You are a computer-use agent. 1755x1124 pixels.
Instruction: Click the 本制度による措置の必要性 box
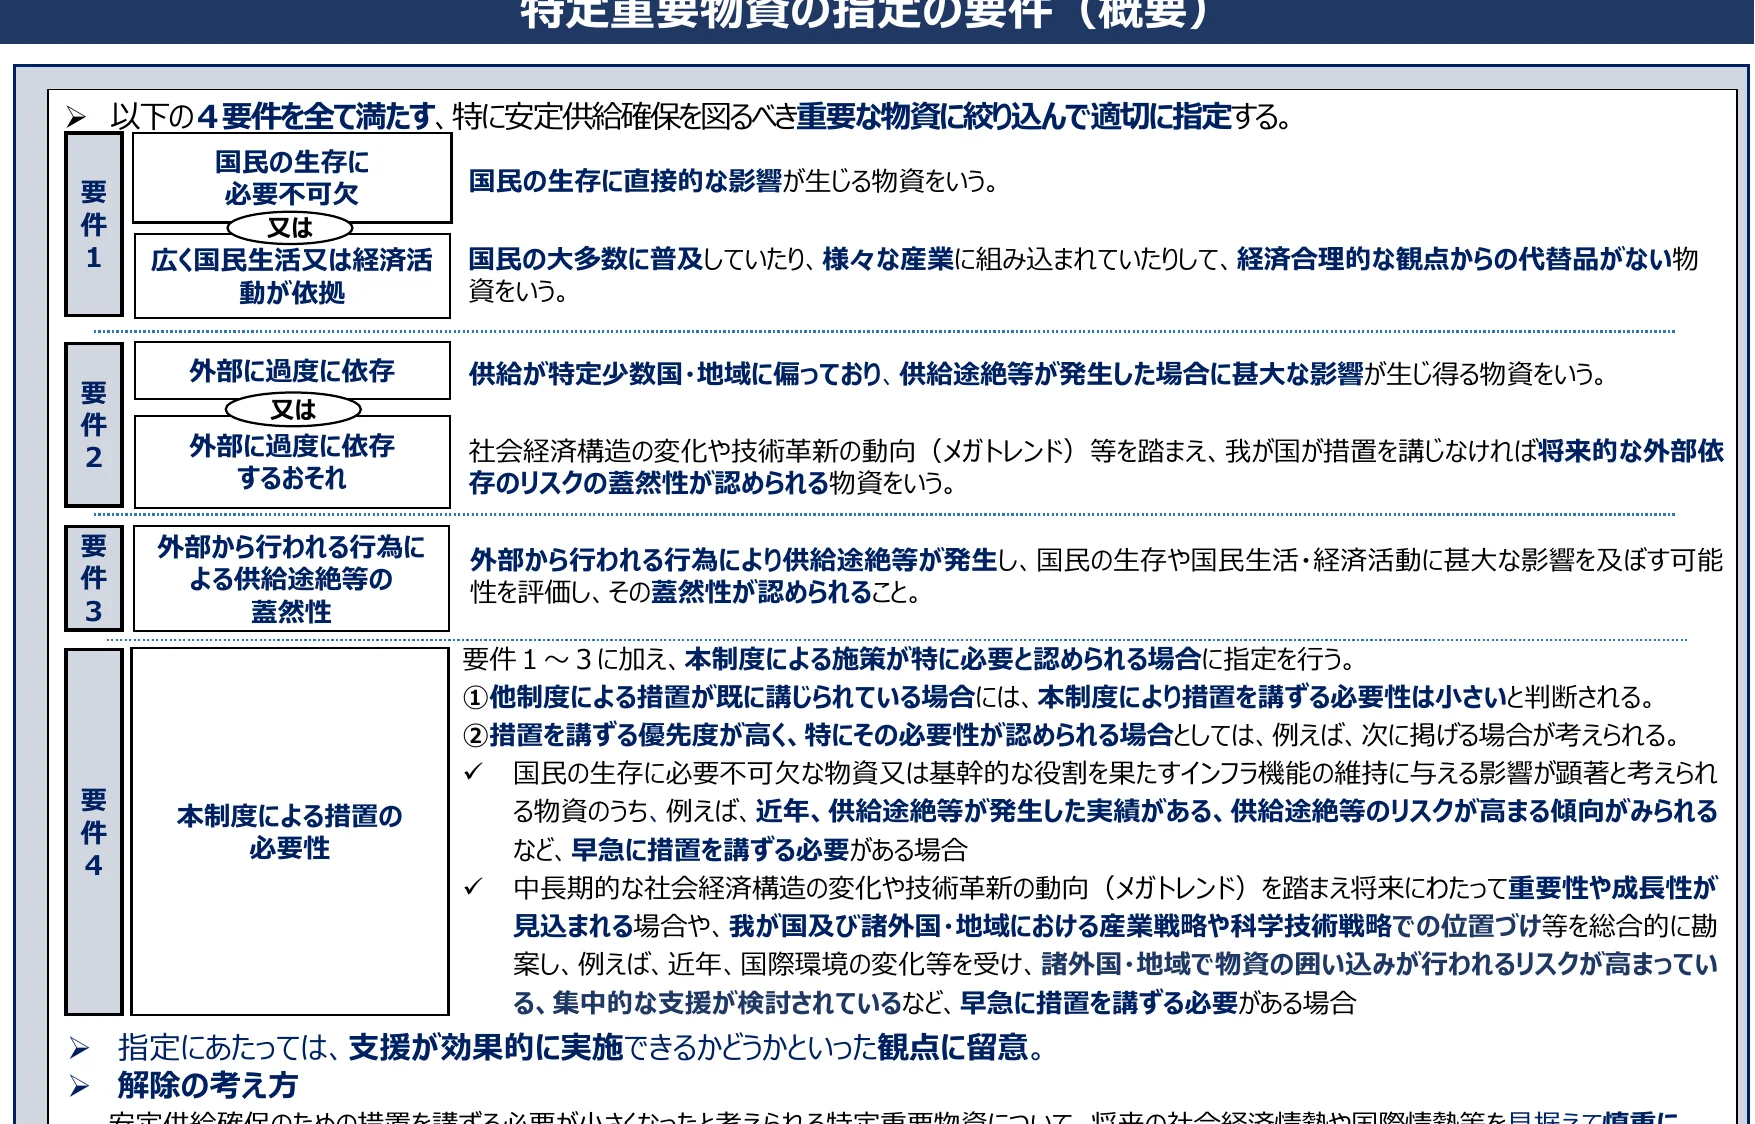point(290,832)
